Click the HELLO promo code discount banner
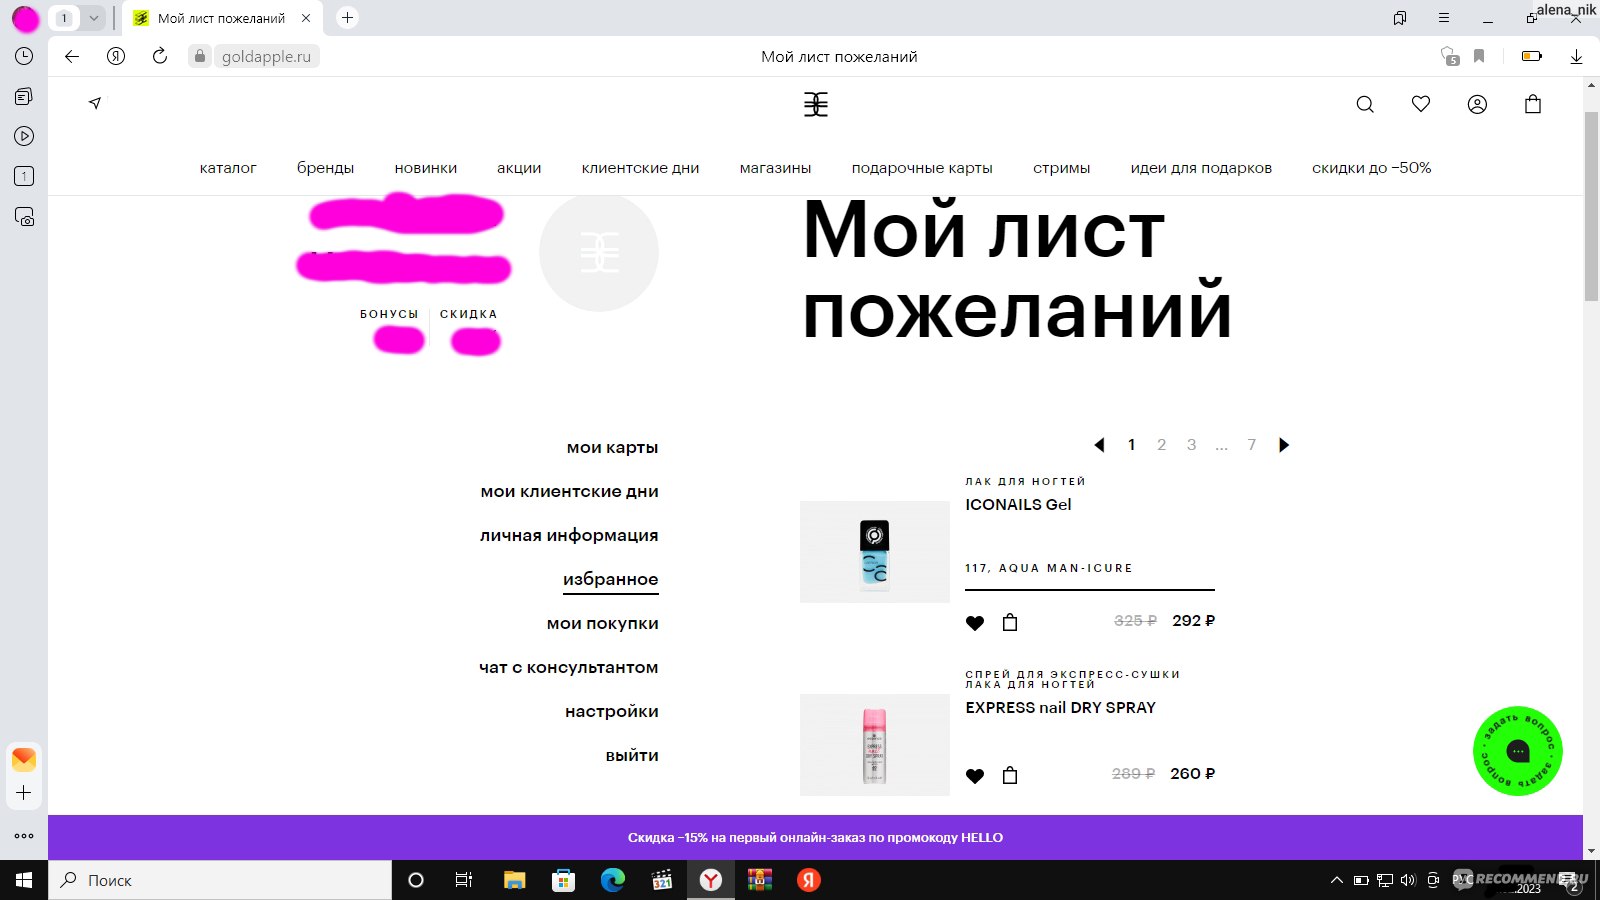 click(x=815, y=838)
